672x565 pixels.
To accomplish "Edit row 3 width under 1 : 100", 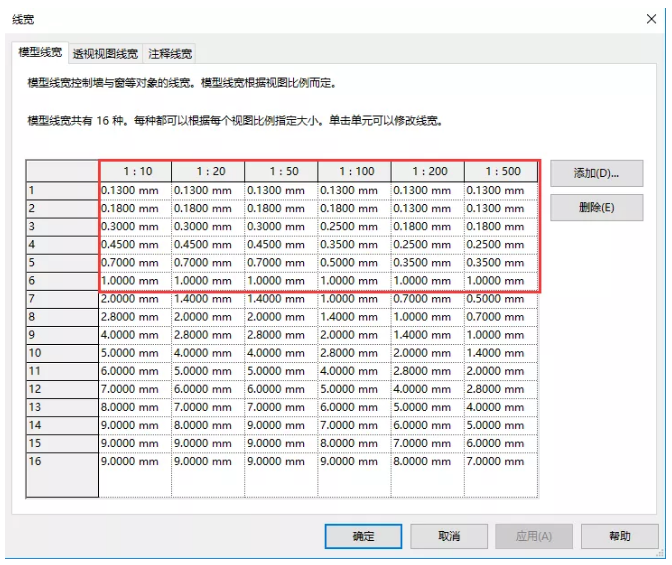I will click(x=354, y=226).
